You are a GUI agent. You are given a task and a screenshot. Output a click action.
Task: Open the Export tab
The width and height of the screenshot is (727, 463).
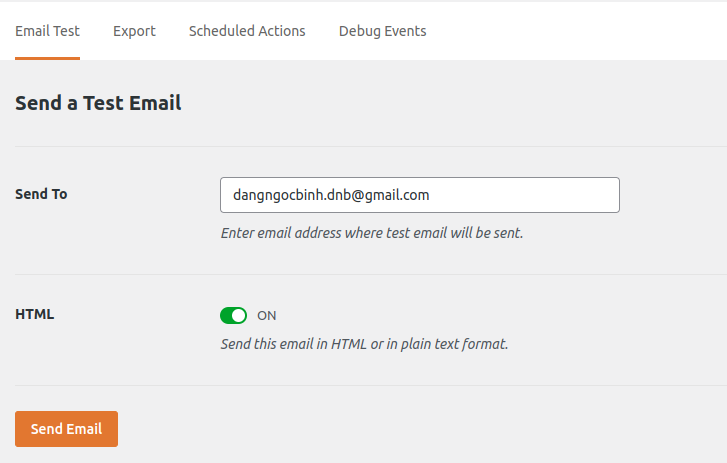[134, 31]
